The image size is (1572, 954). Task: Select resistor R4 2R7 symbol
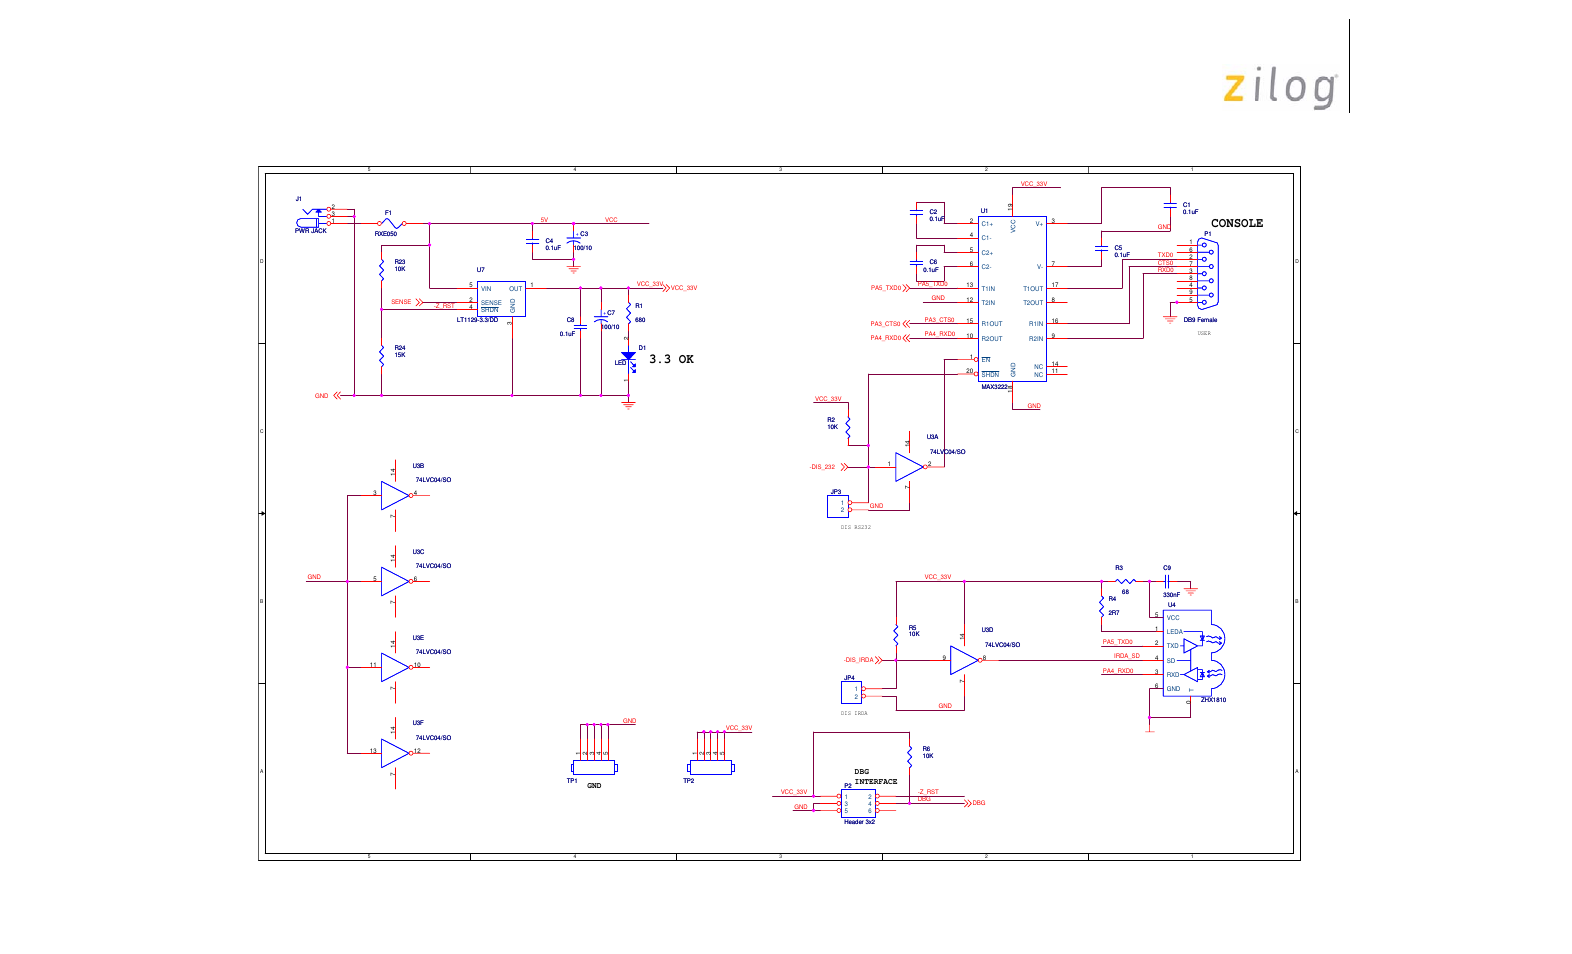click(x=1101, y=605)
